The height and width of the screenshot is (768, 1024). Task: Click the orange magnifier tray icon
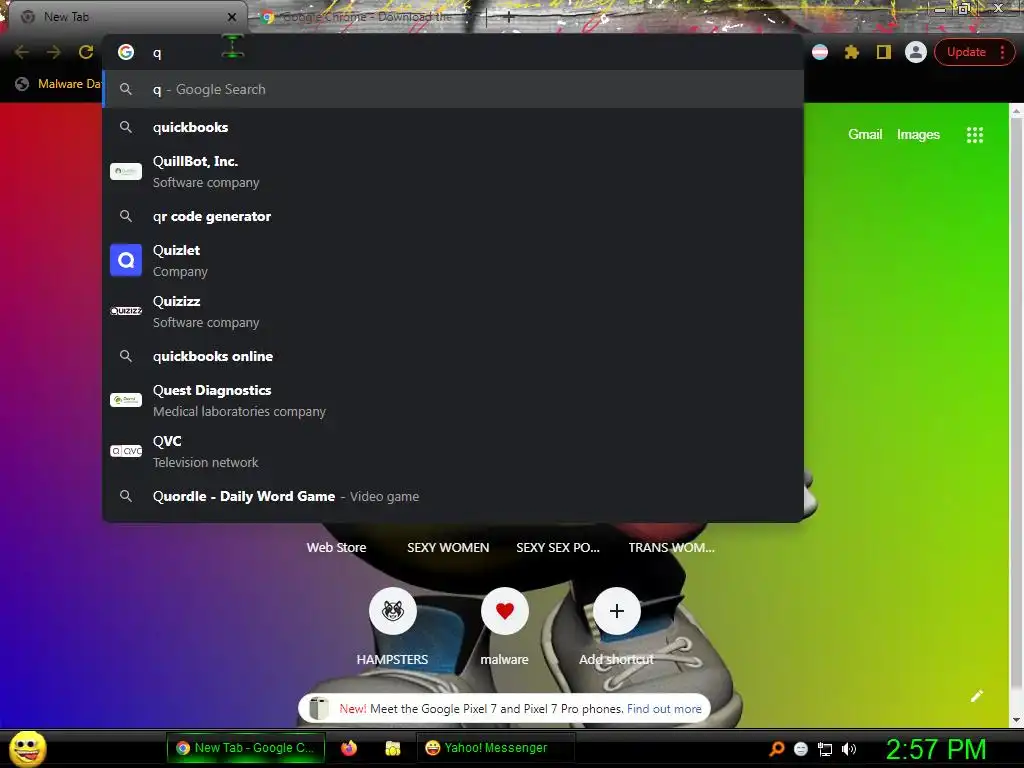tap(776, 749)
